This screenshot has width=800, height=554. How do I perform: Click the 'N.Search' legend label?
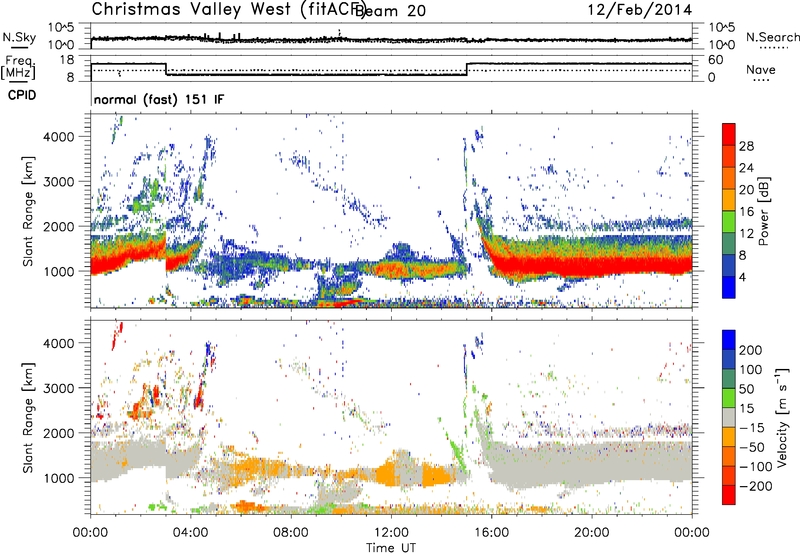click(x=772, y=37)
